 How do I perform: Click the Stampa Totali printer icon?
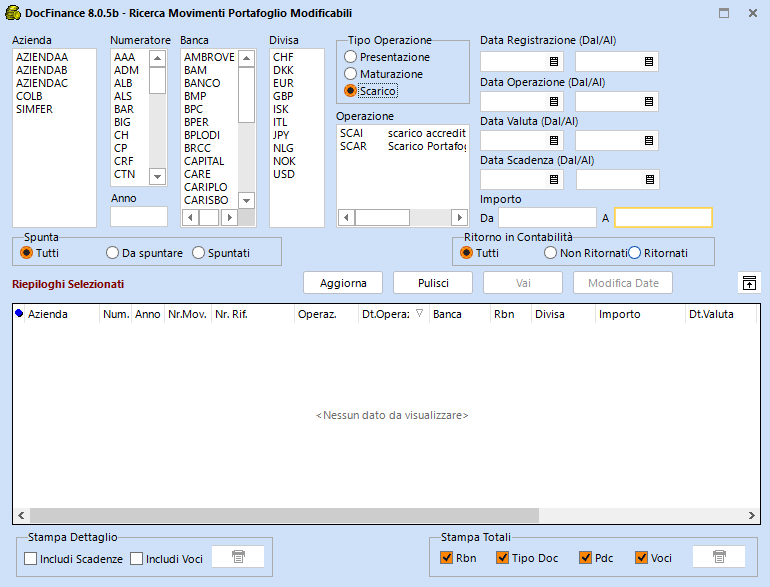[x=719, y=557]
